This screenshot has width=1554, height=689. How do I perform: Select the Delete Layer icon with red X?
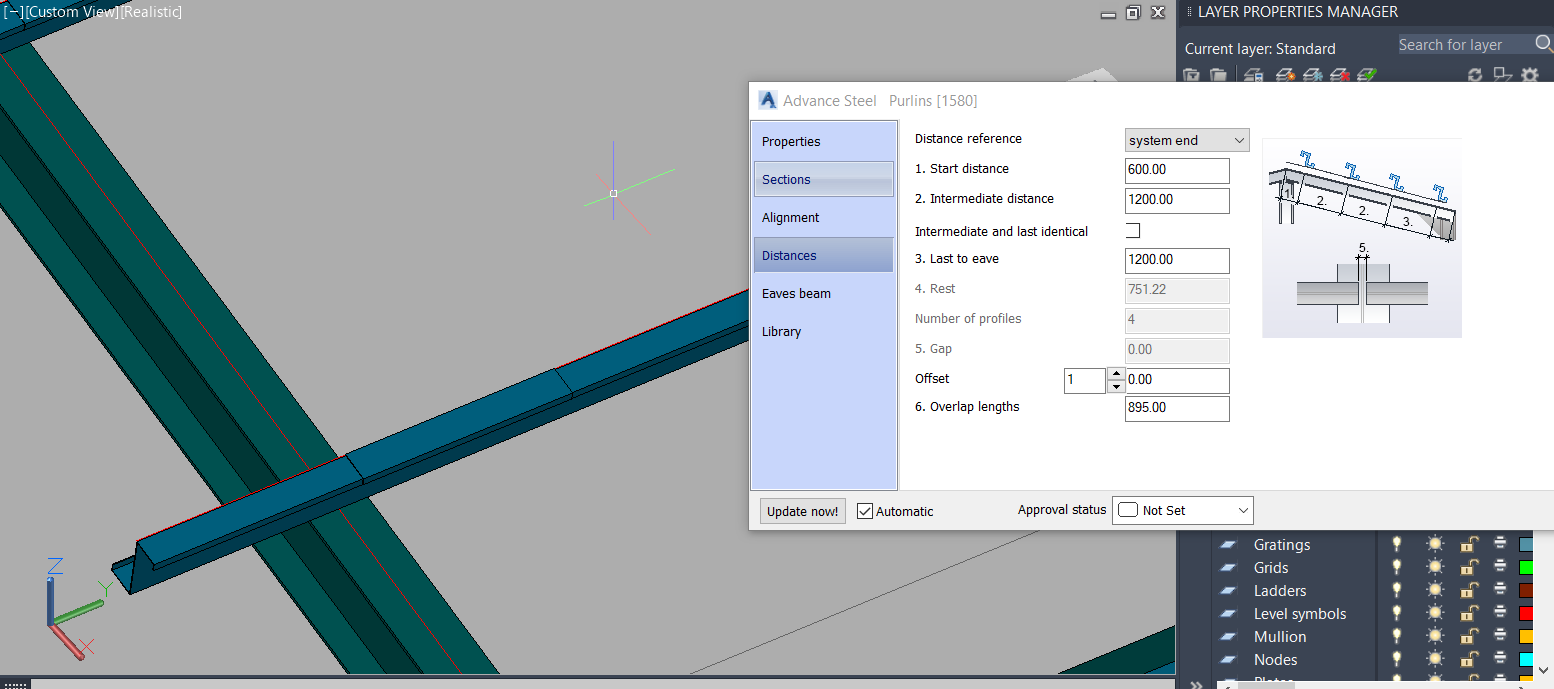(x=1340, y=76)
